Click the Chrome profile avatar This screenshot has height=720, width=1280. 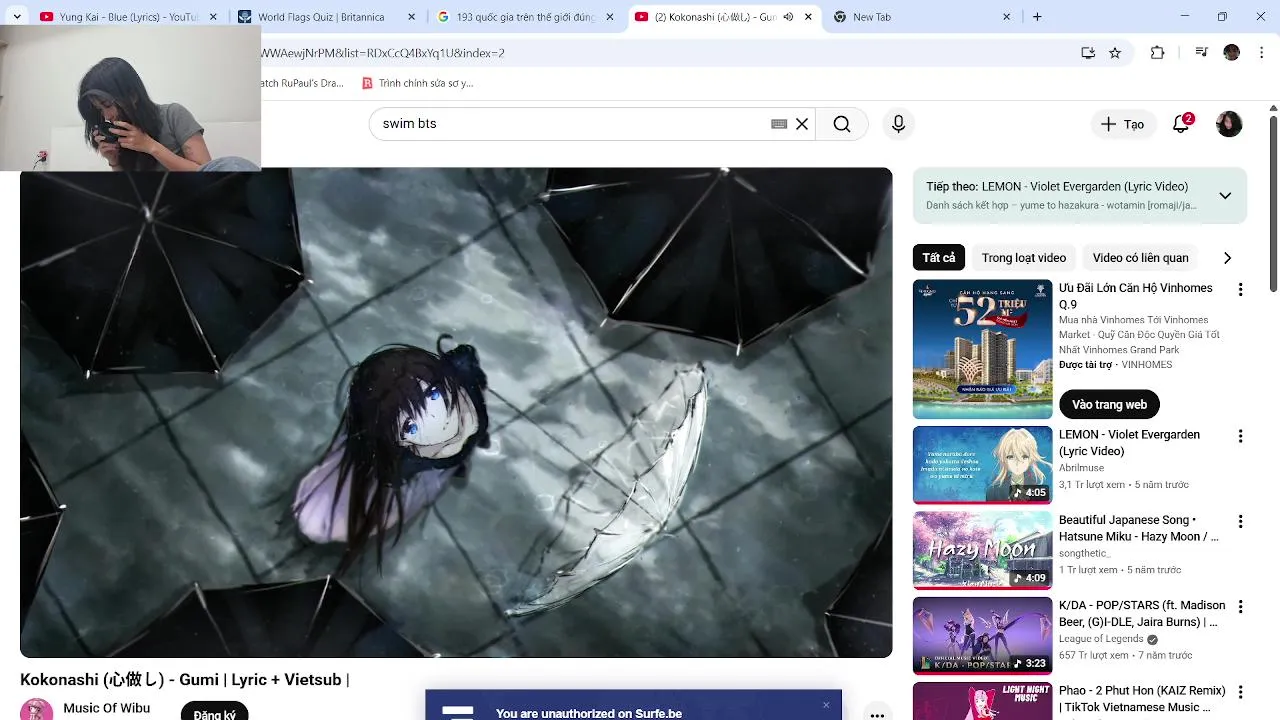(1232, 53)
